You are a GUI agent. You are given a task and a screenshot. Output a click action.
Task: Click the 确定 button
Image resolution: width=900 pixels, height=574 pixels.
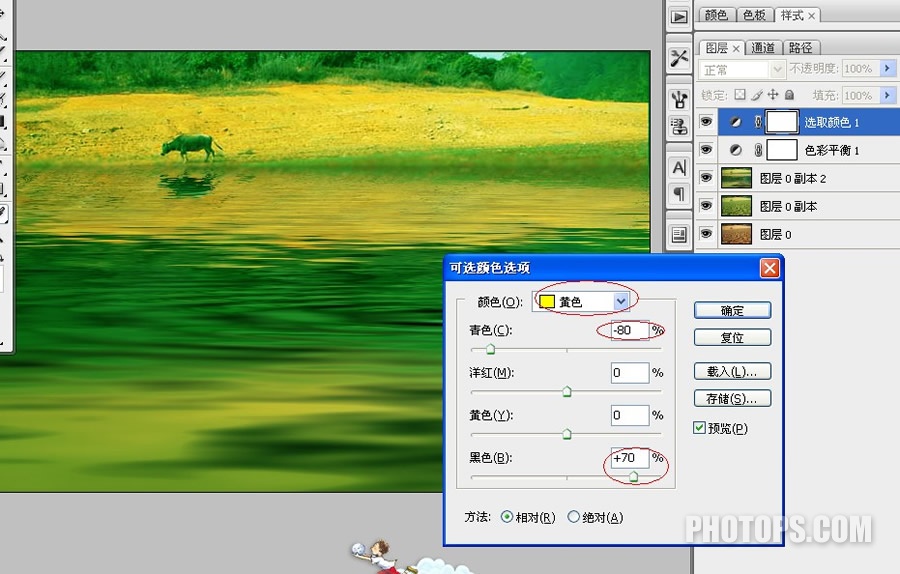tap(732, 311)
